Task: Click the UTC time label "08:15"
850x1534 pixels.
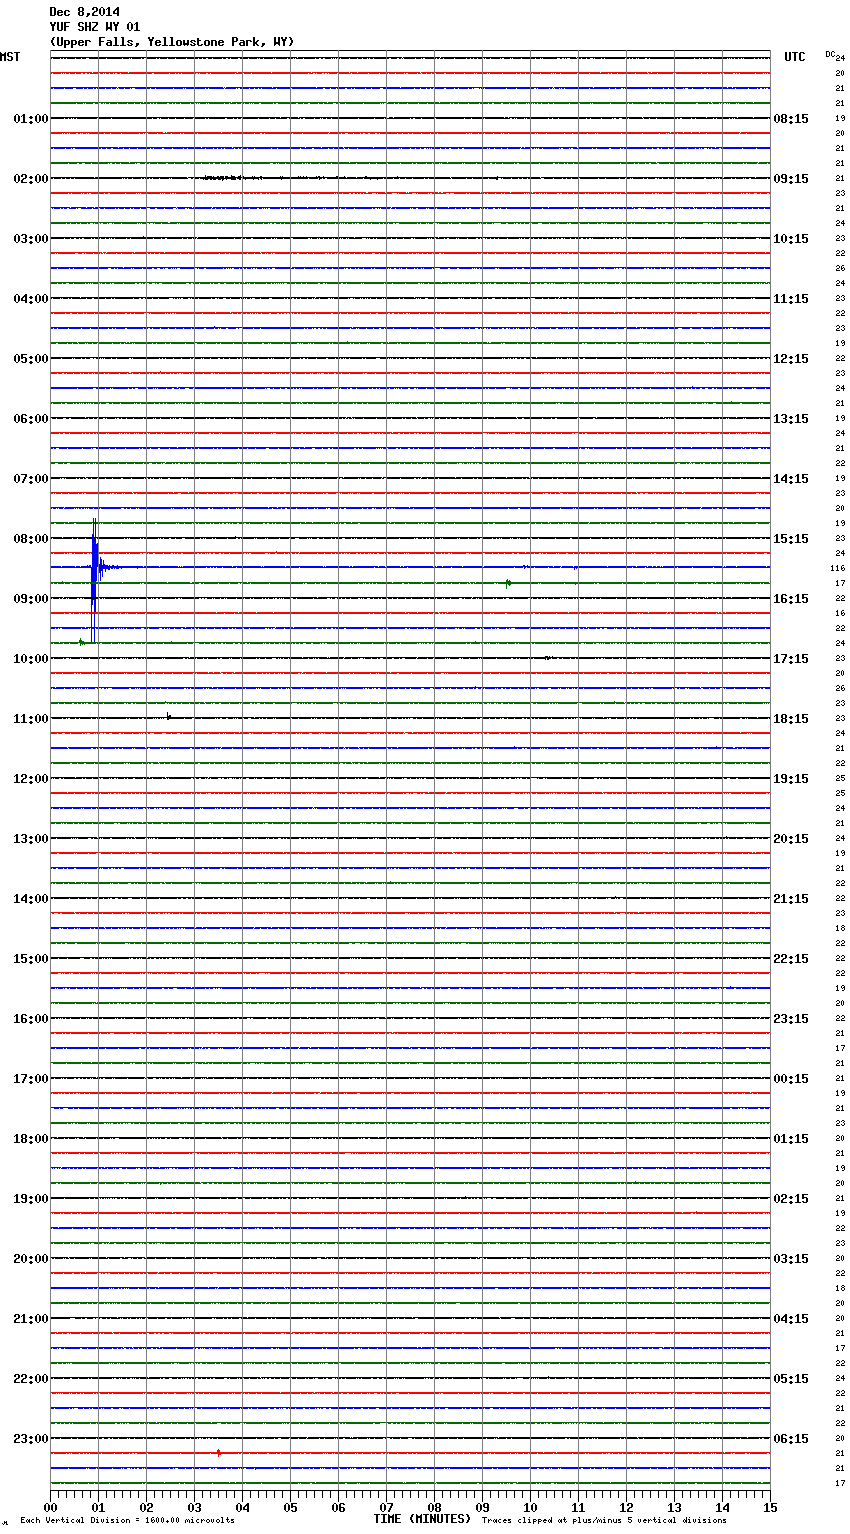Action: click(x=791, y=119)
